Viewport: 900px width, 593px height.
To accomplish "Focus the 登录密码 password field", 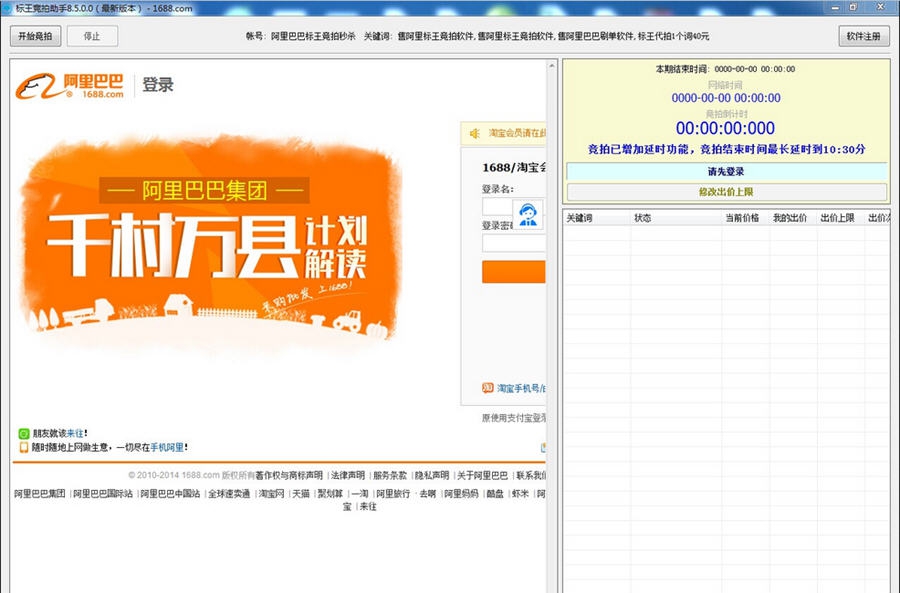I will point(514,243).
